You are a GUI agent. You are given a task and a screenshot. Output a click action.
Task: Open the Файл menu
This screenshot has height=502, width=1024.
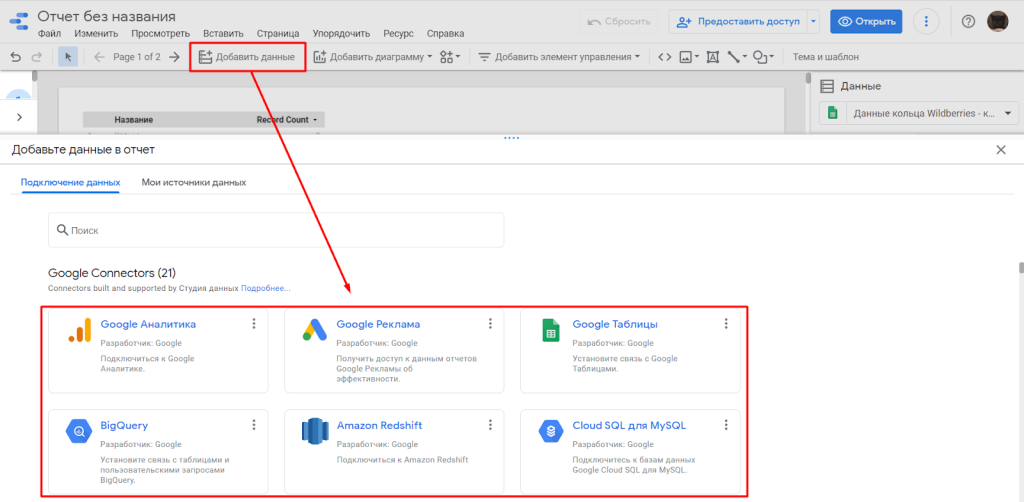(x=50, y=33)
